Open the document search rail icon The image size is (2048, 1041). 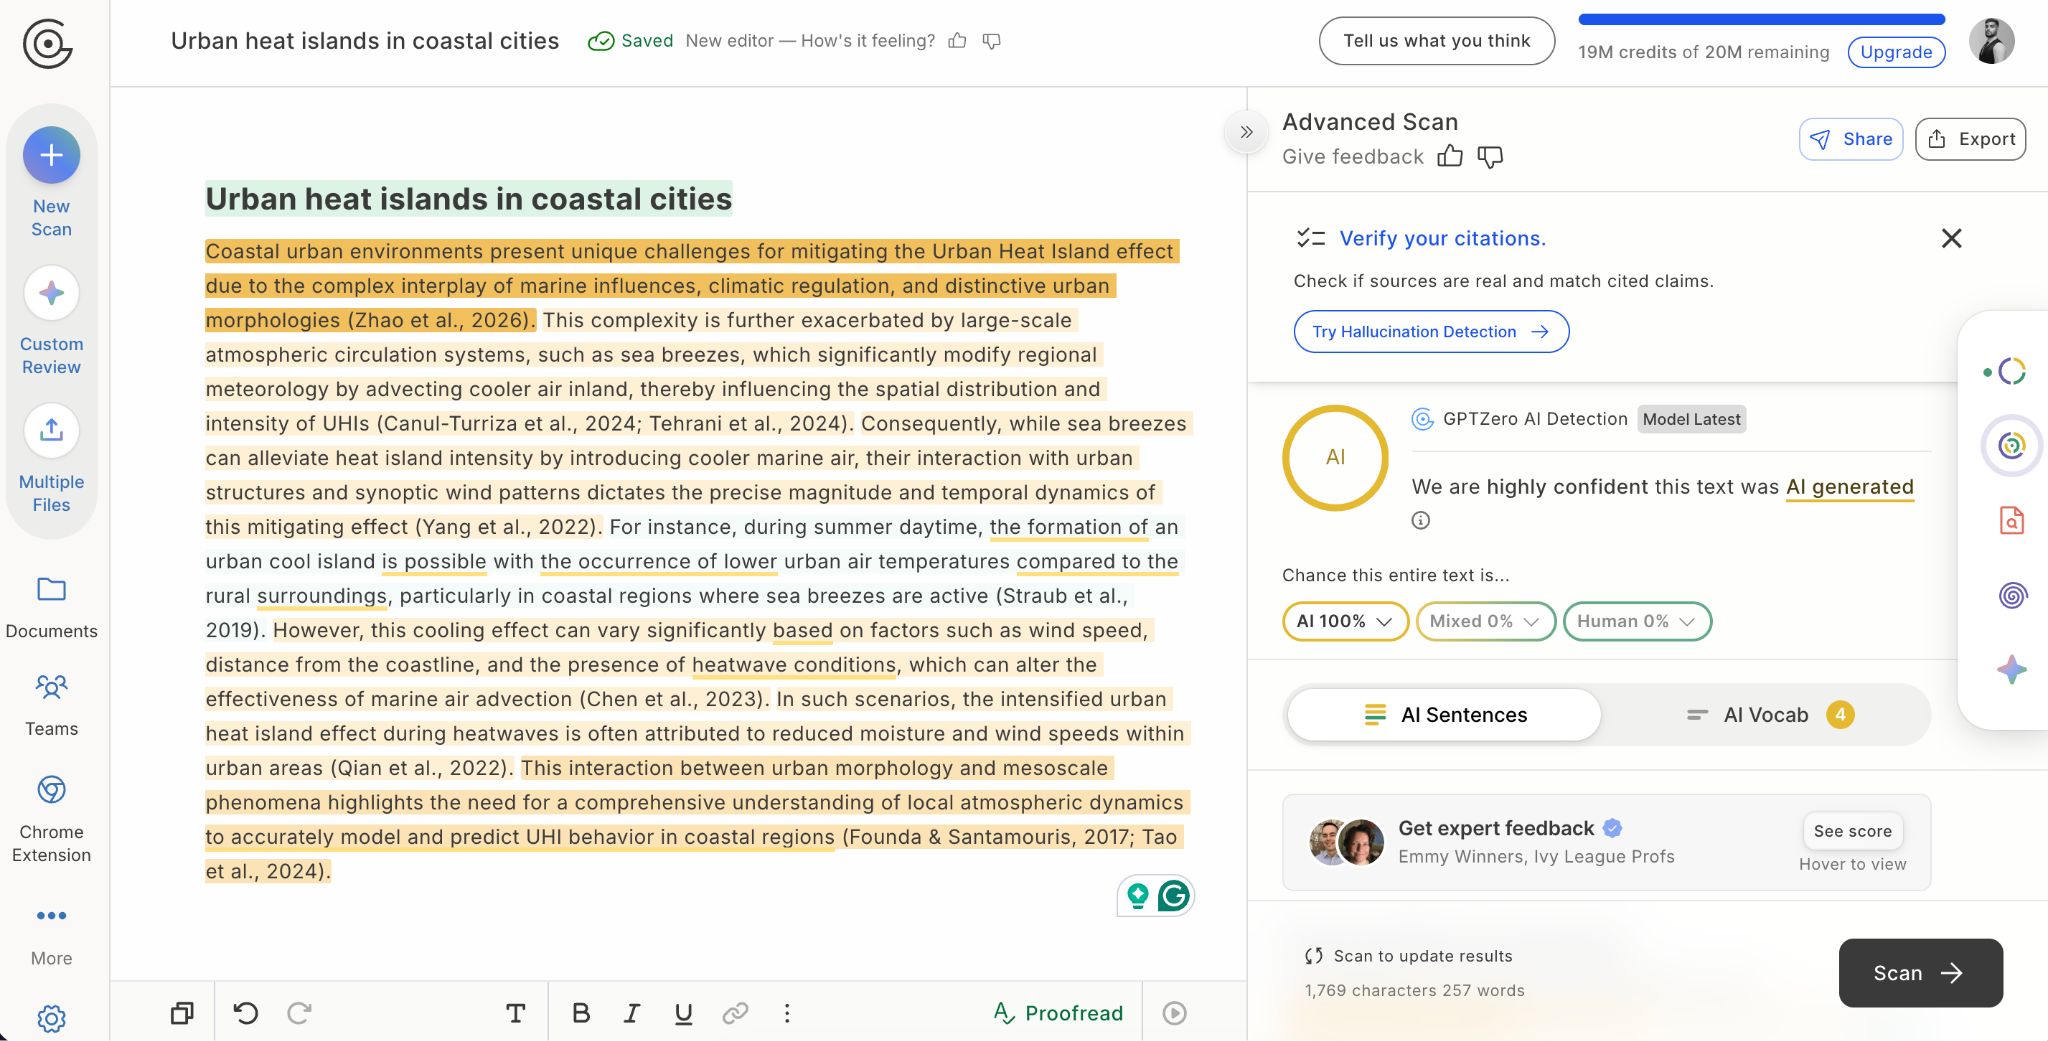(x=2011, y=520)
